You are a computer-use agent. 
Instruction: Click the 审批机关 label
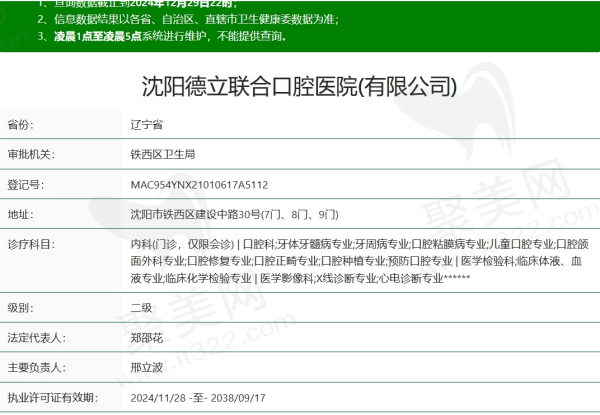pos(31,155)
